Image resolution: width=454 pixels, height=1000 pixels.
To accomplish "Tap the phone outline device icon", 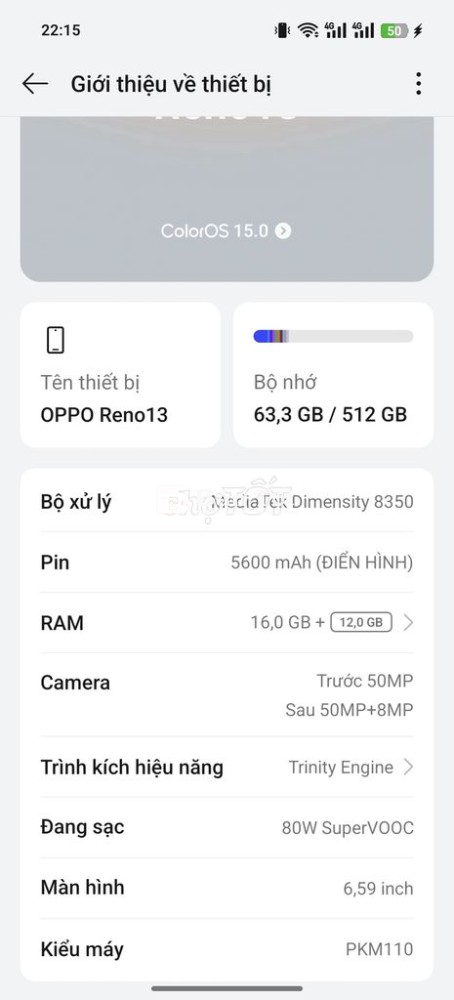I will click(55, 339).
